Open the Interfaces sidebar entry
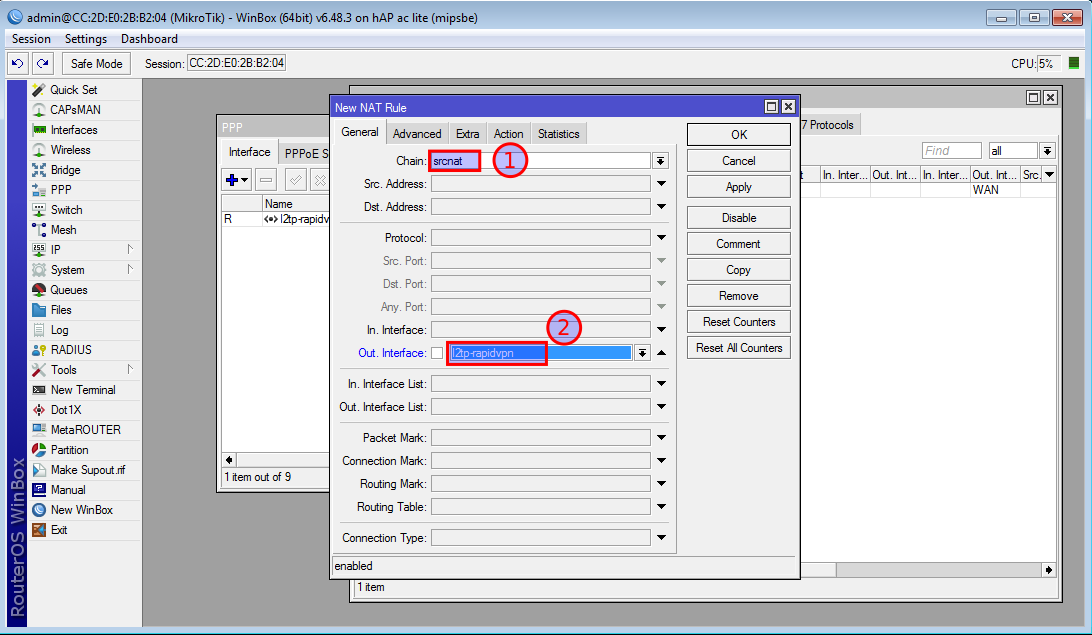Viewport: 1092px width, 635px height. 74,130
